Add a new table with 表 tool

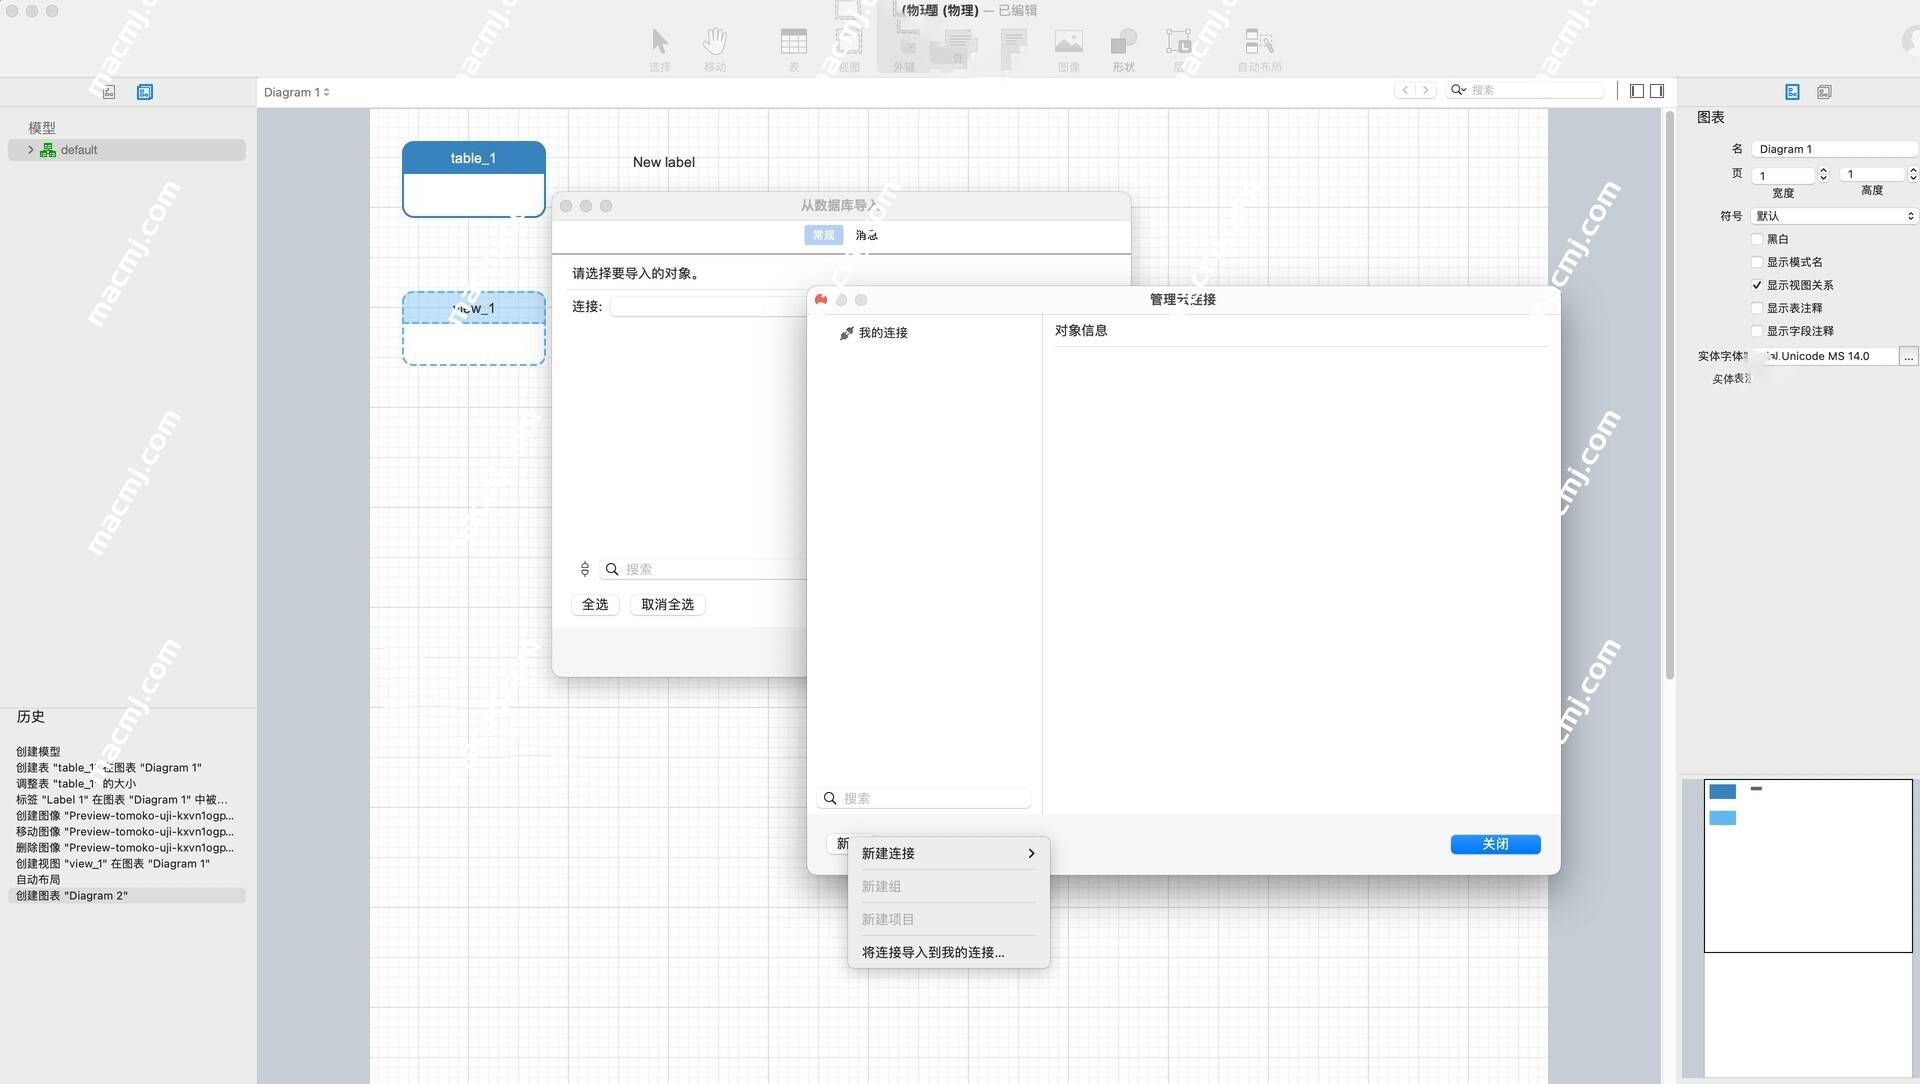[x=794, y=48]
